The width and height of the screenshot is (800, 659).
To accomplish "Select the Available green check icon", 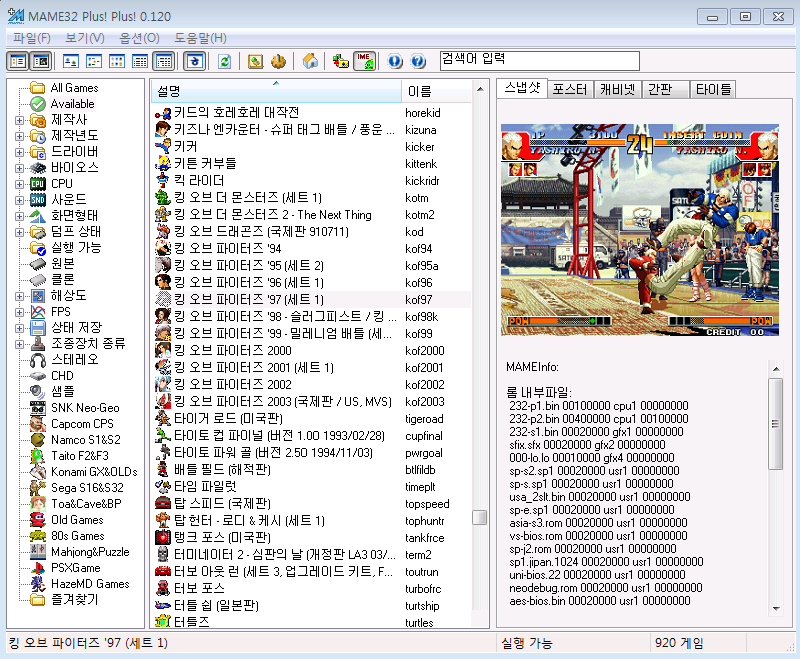I will click(38, 104).
